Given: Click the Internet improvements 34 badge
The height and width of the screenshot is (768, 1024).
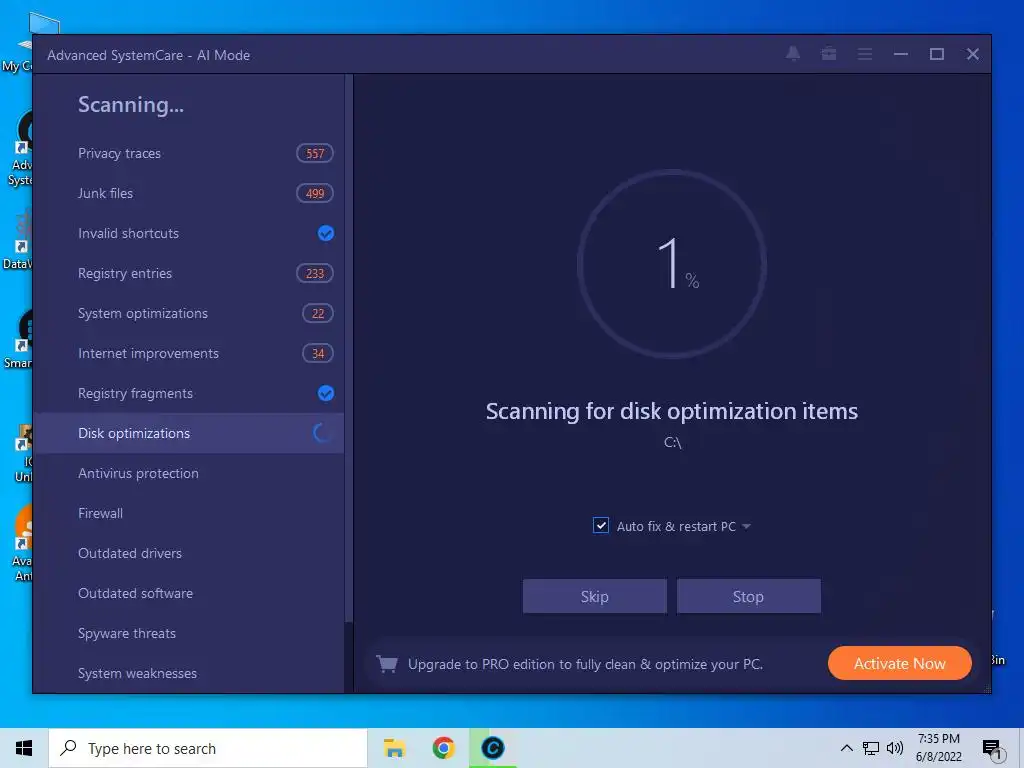Looking at the screenshot, I should point(317,353).
